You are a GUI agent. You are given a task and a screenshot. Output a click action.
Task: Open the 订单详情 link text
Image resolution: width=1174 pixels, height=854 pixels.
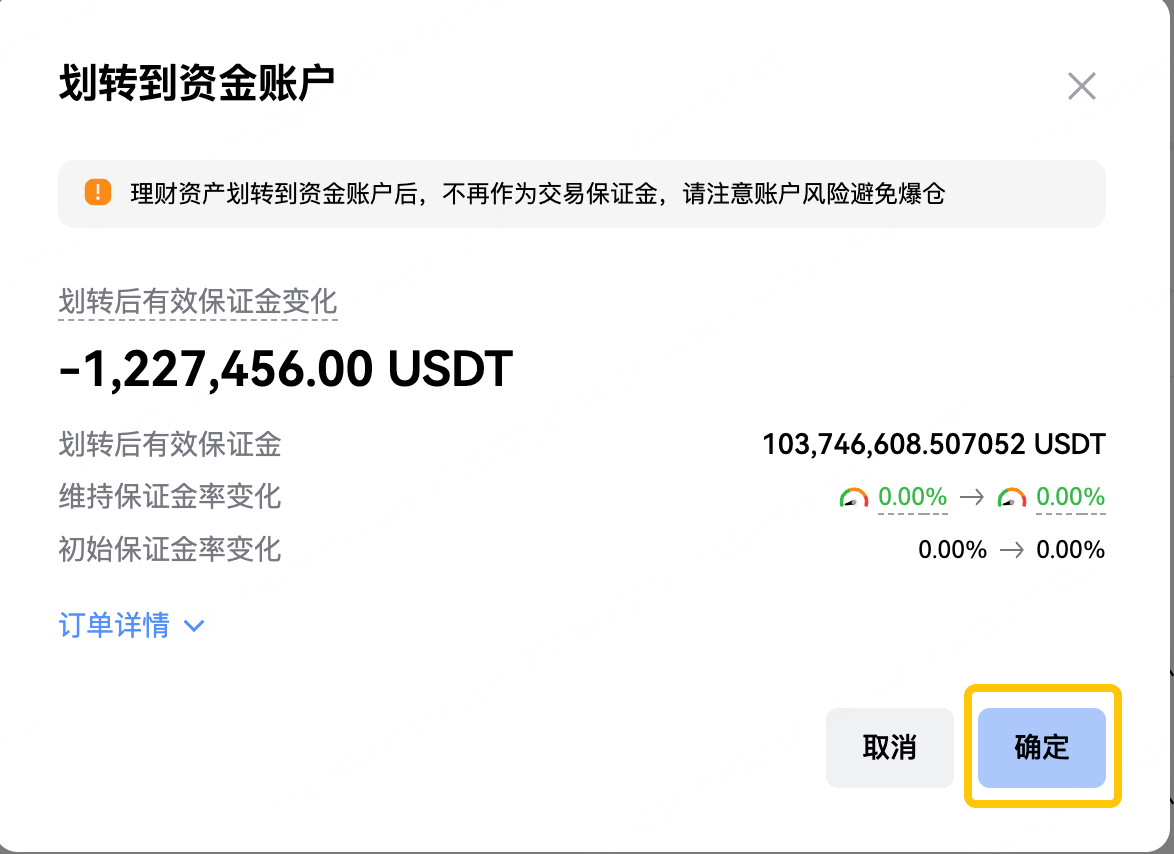(114, 625)
